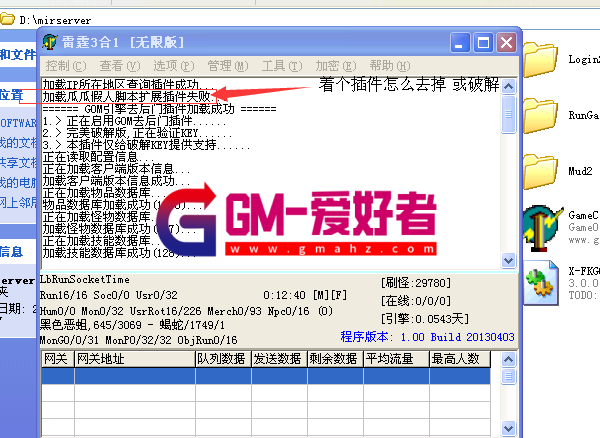
Task: Click the 0:12:40 uptime text
Action: (x=284, y=295)
